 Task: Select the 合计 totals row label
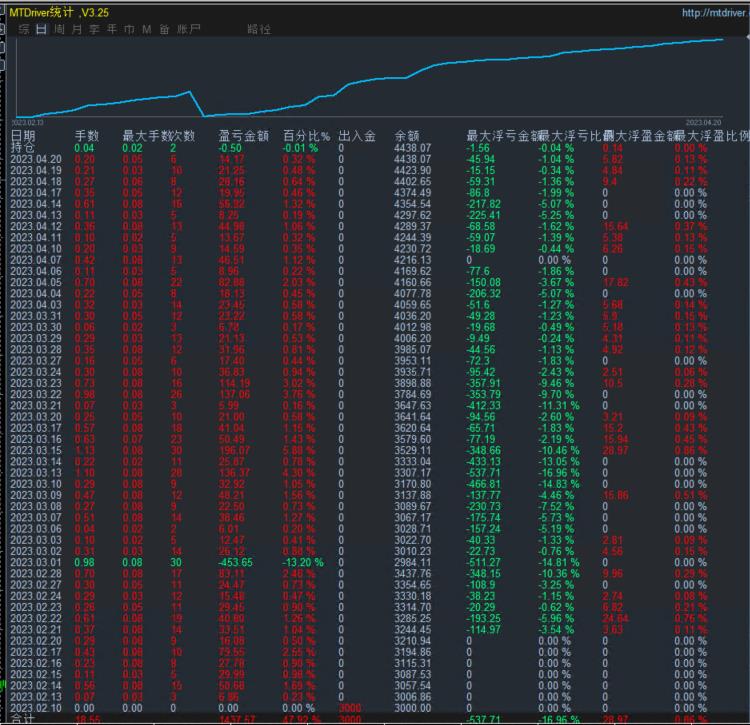pyautogui.click(x=22, y=719)
